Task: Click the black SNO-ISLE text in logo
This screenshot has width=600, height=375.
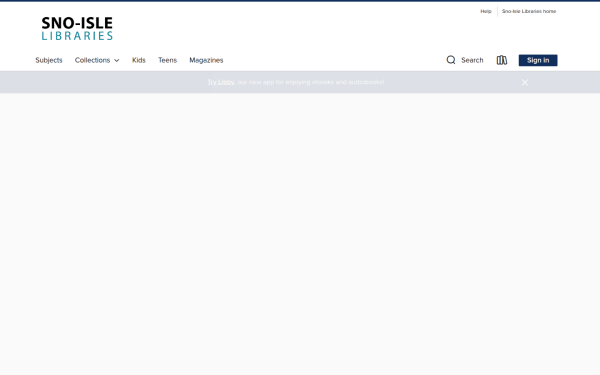Action: coord(77,23)
